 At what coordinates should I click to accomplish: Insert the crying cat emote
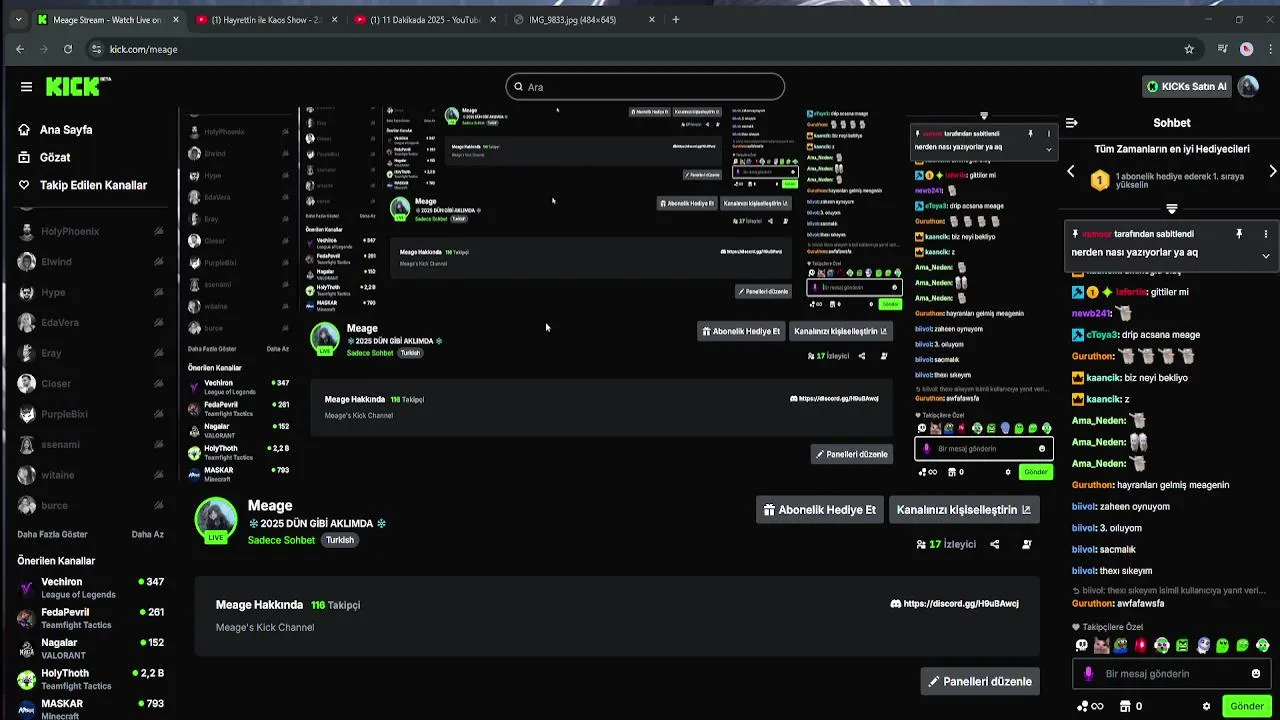pyautogui.click(x=1101, y=646)
